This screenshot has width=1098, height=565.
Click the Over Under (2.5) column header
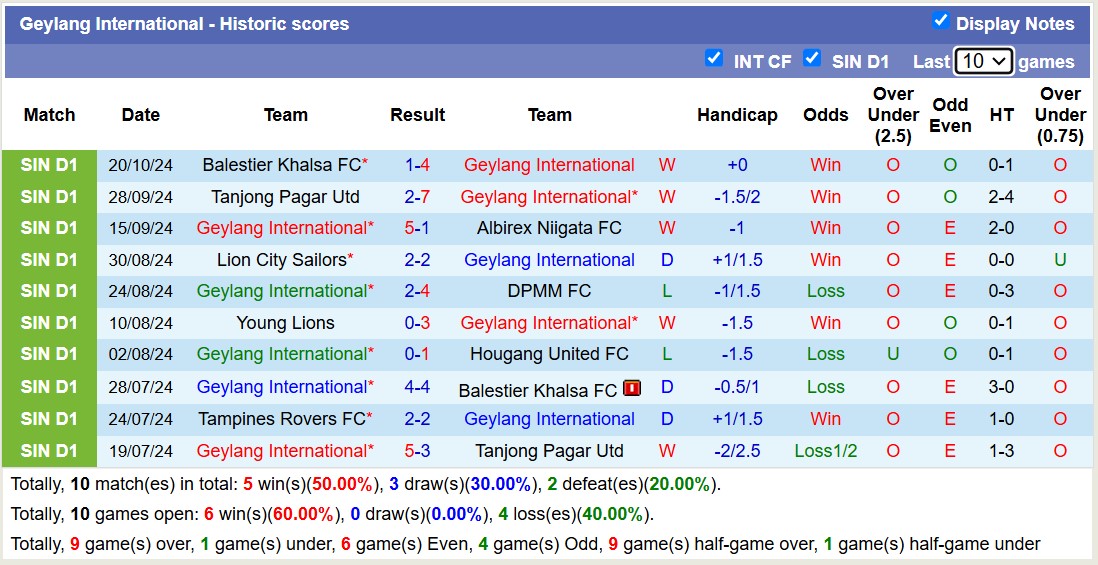(893, 115)
